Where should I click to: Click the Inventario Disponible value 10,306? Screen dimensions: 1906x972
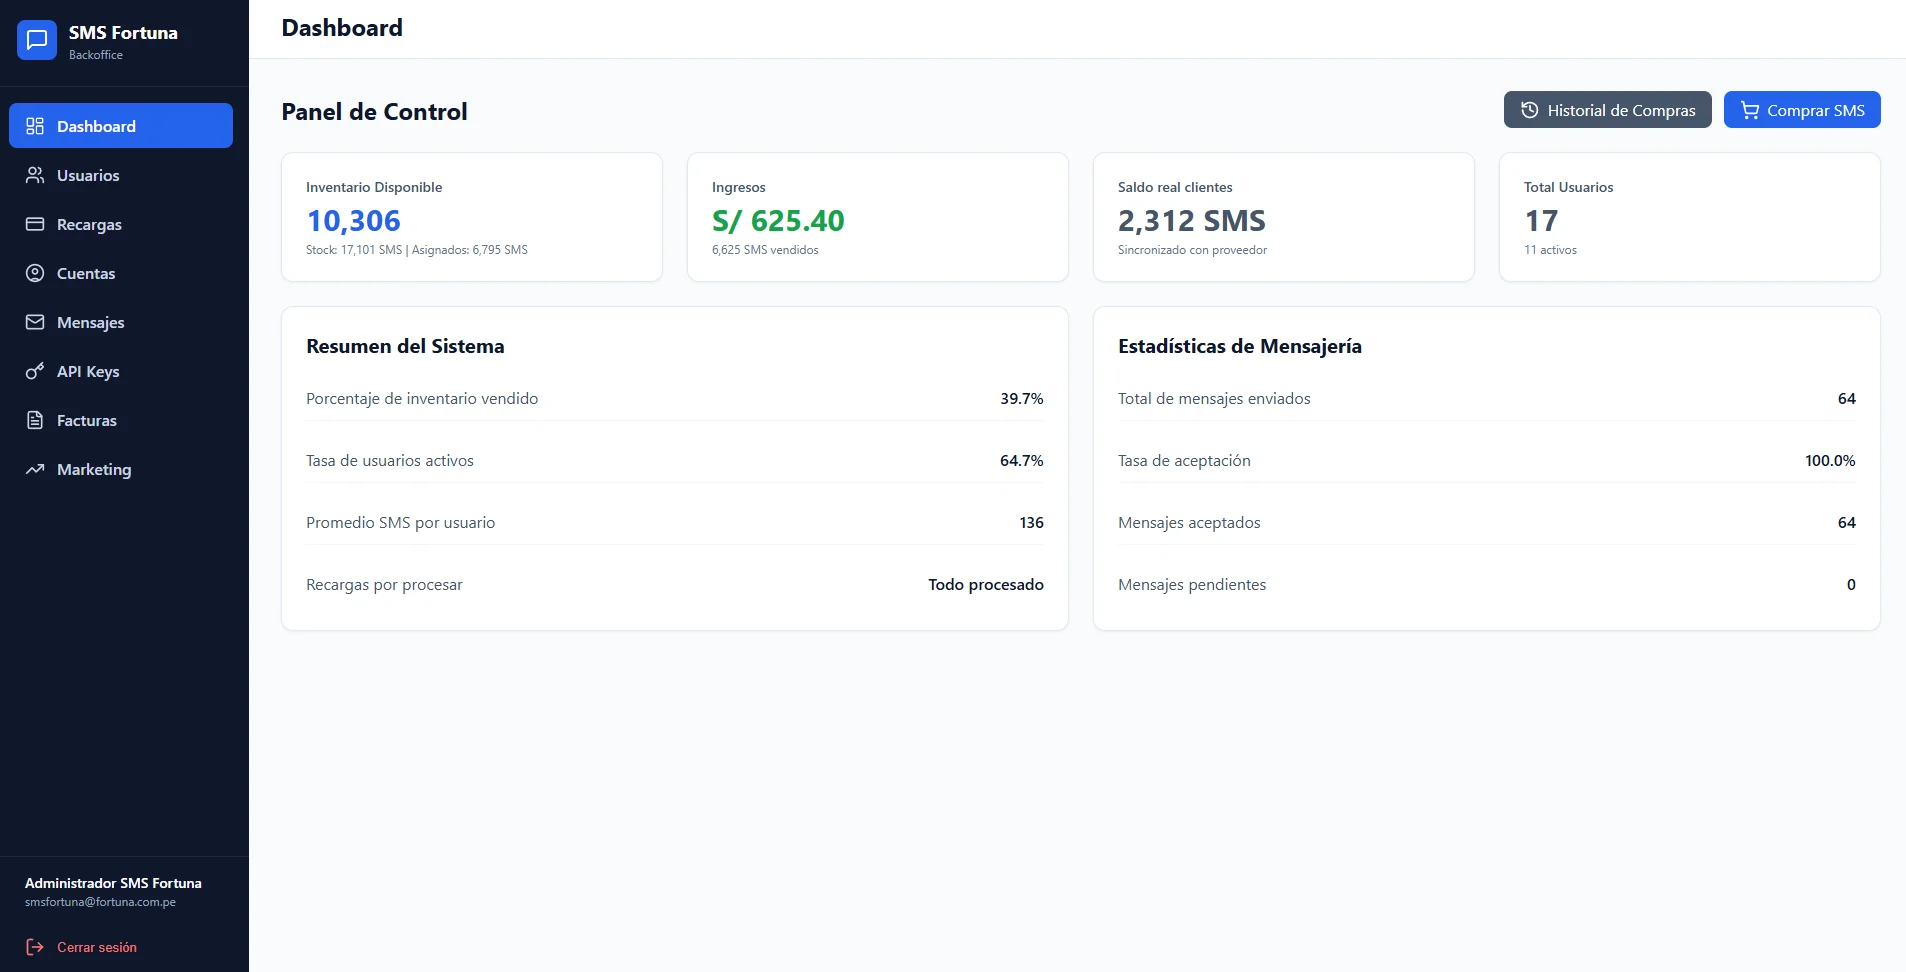coord(353,220)
